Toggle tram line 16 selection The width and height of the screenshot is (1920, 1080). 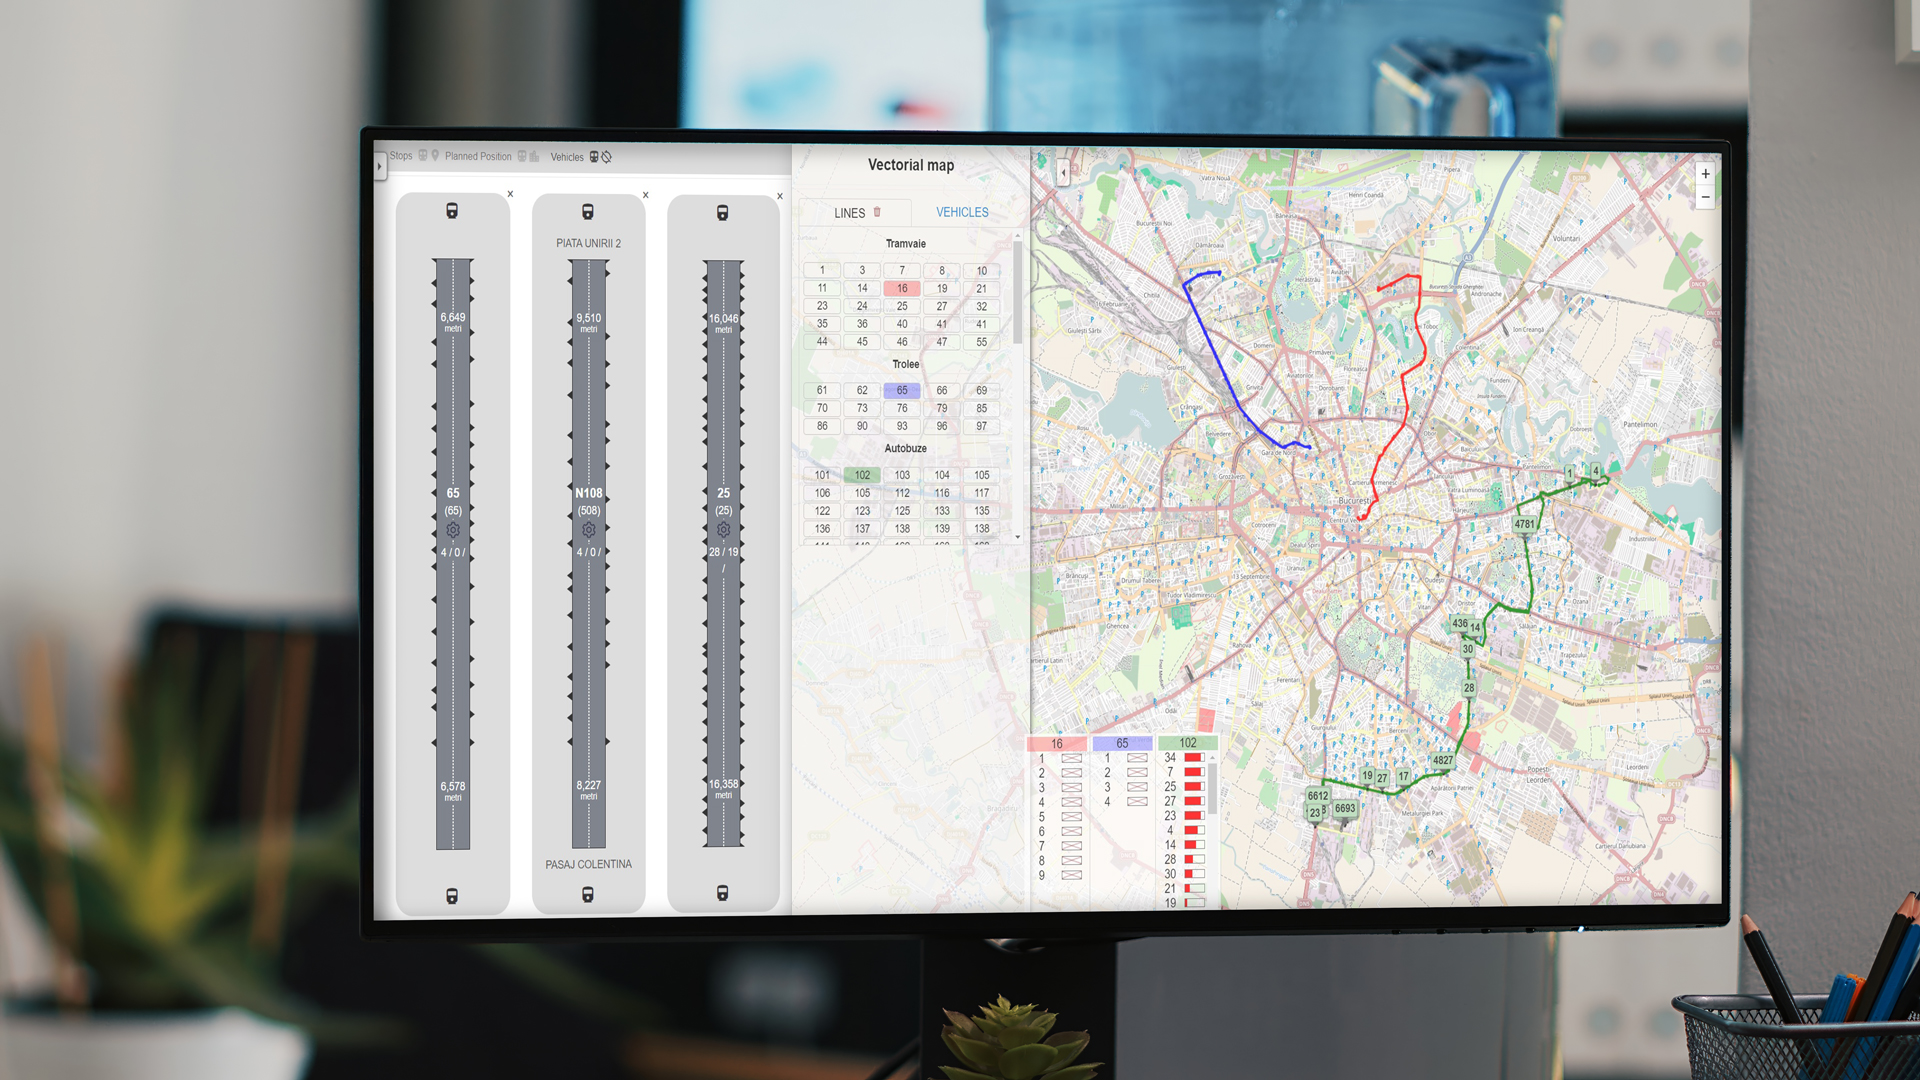tap(902, 288)
